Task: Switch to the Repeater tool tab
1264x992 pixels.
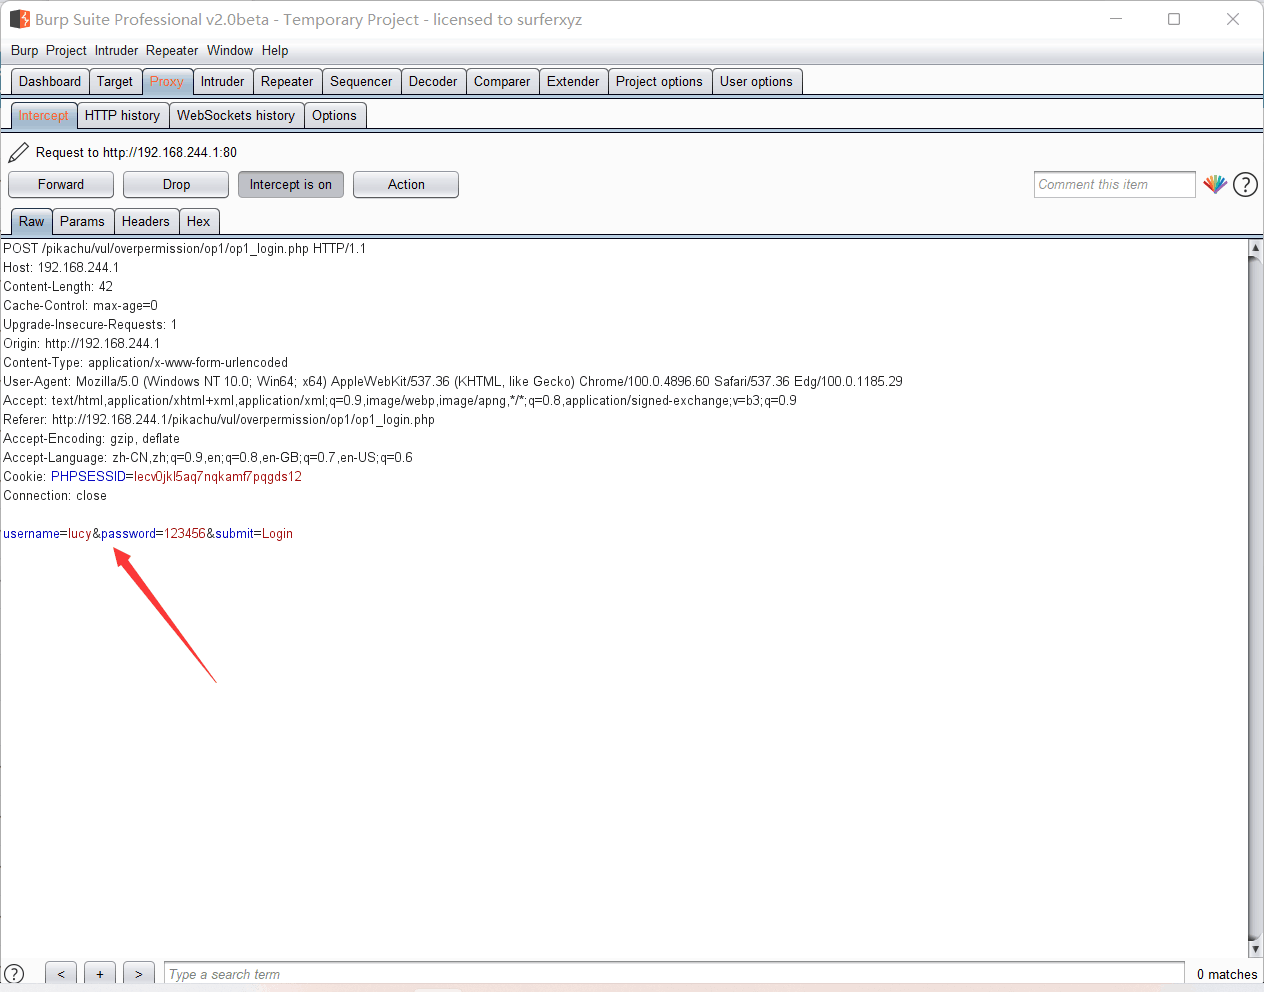Action: point(287,82)
